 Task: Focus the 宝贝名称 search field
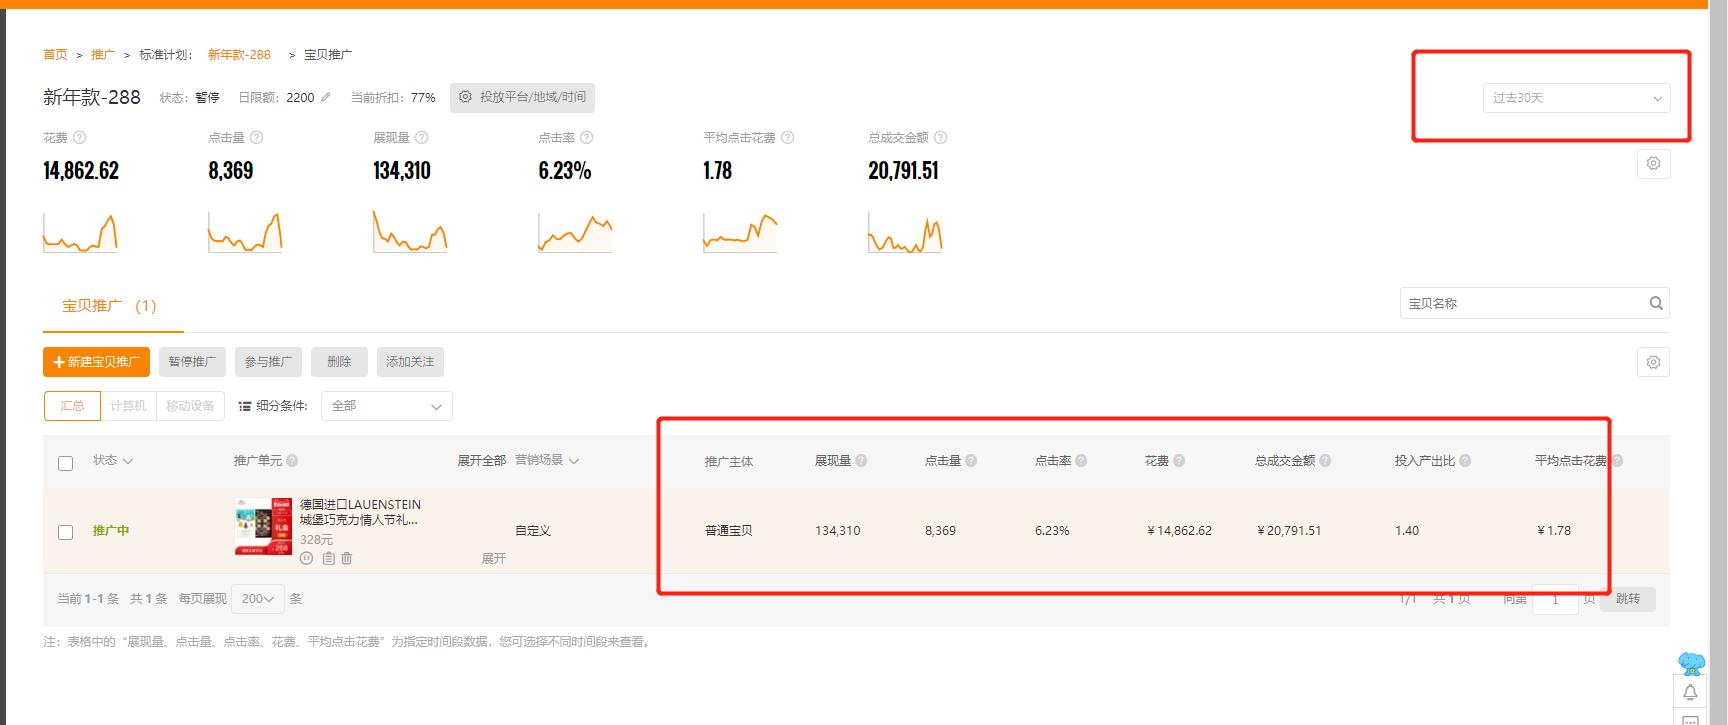tap(1535, 303)
